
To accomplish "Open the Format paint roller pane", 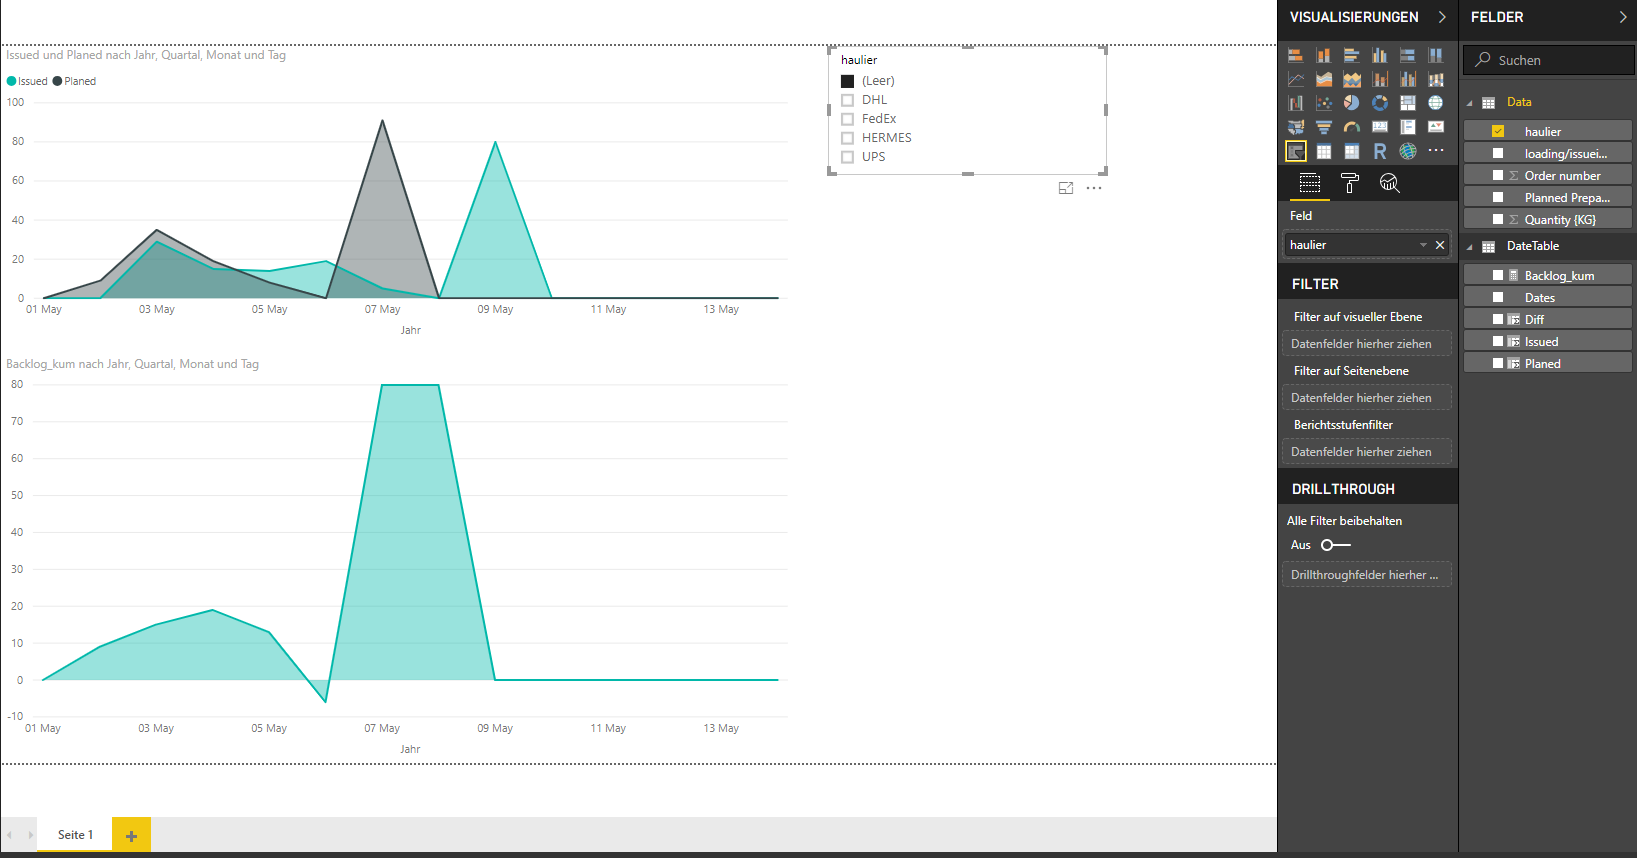I will (1350, 183).
